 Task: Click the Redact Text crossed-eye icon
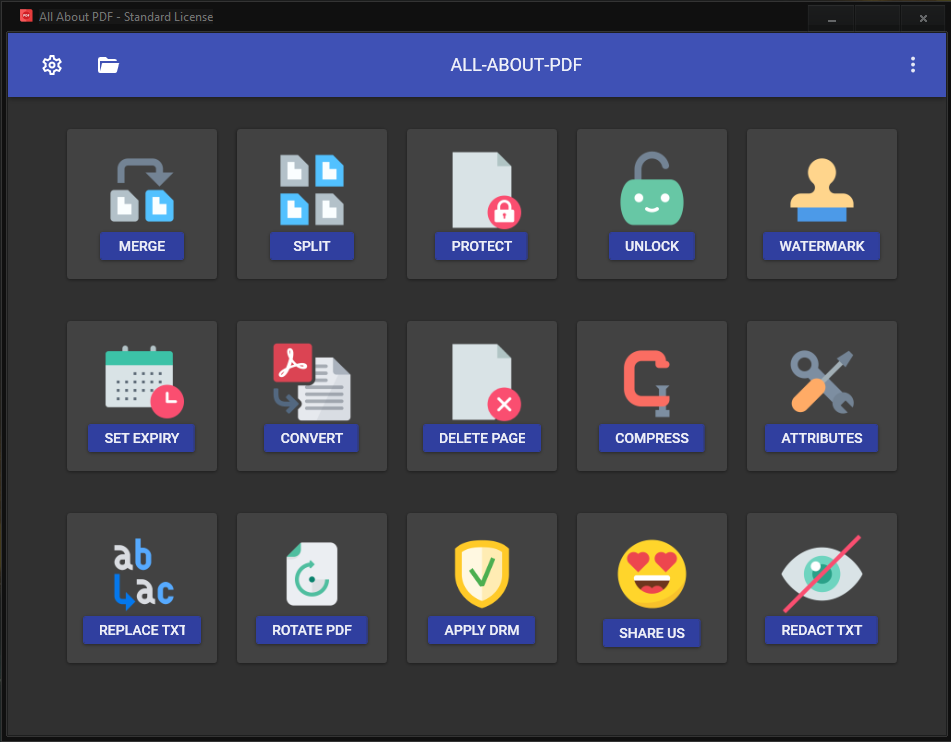tap(822, 574)
